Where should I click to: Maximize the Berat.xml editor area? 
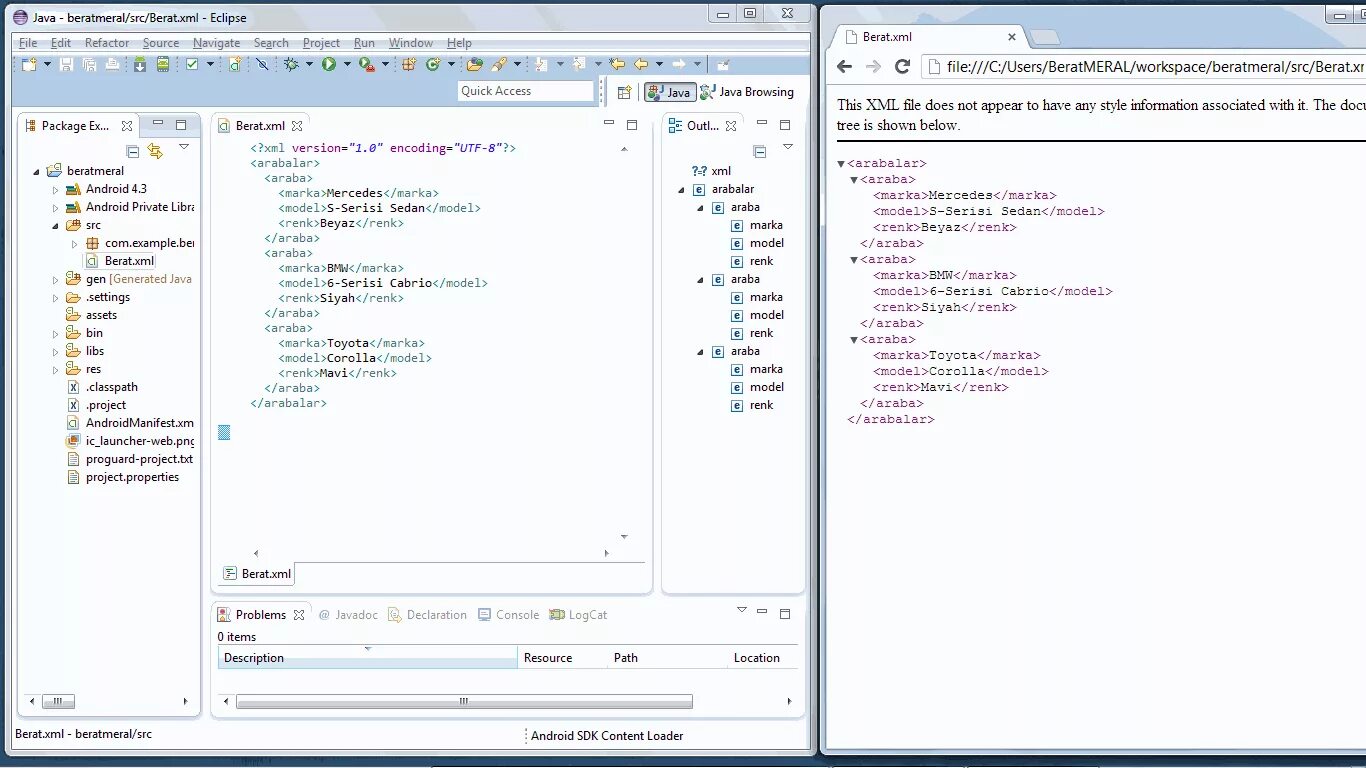(632, 125)
